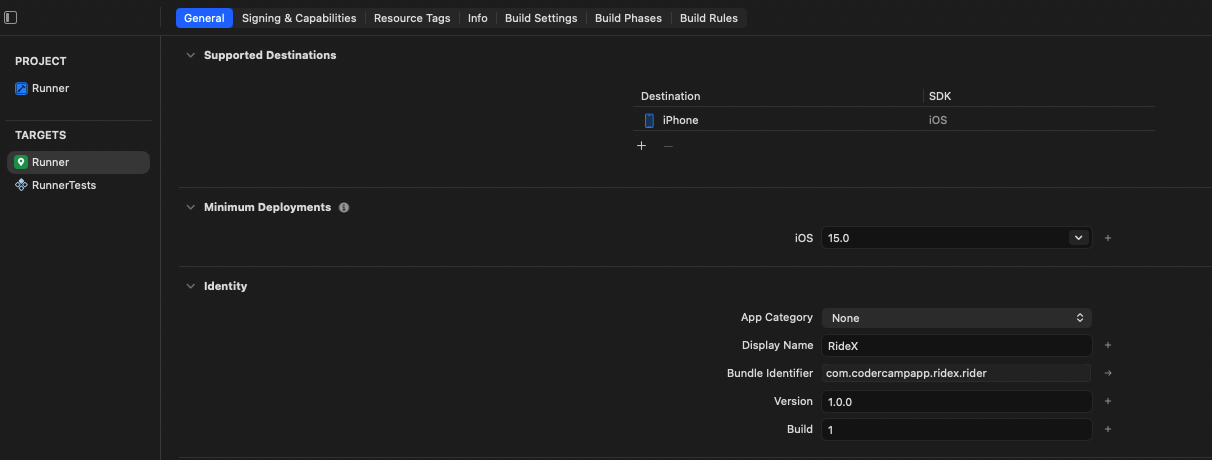The height and width of the screenshot is (460, 1212).
Task: Open the Build Rules tab
Action: tap(709, 18)
